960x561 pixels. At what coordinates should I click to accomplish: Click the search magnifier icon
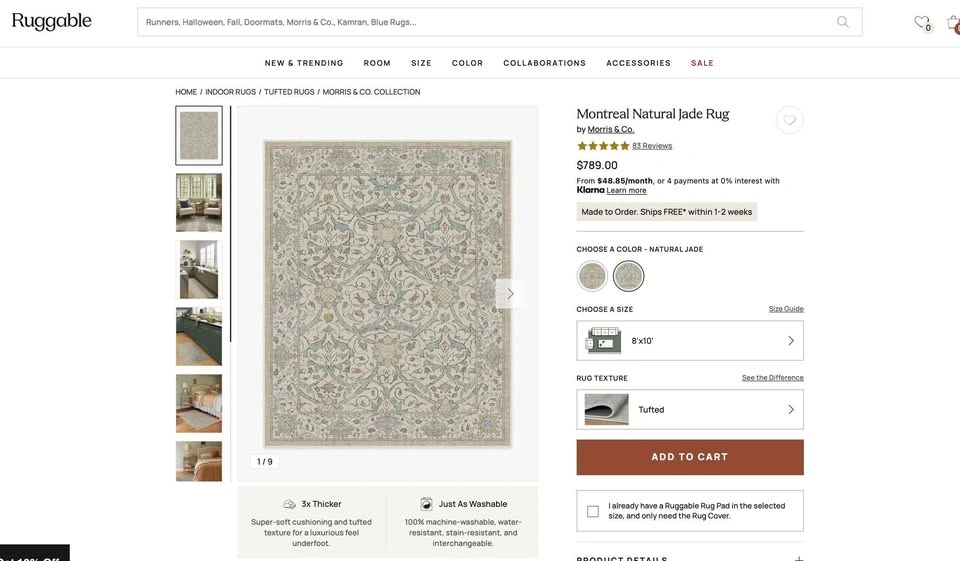843,22
